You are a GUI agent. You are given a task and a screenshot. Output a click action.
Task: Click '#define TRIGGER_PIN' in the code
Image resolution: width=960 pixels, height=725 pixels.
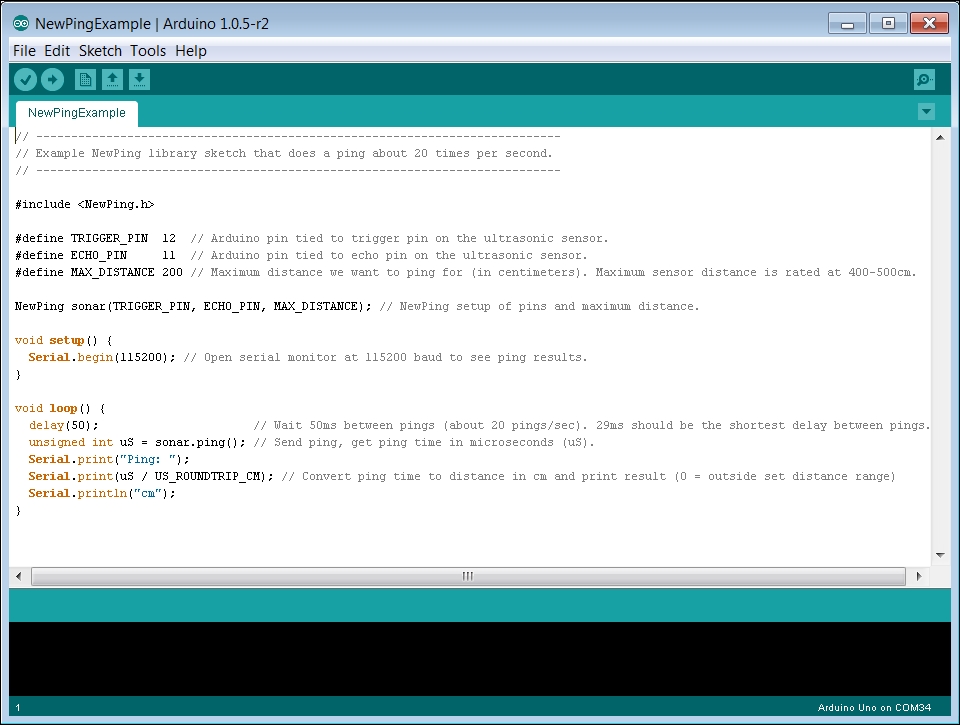pos(81,238)
